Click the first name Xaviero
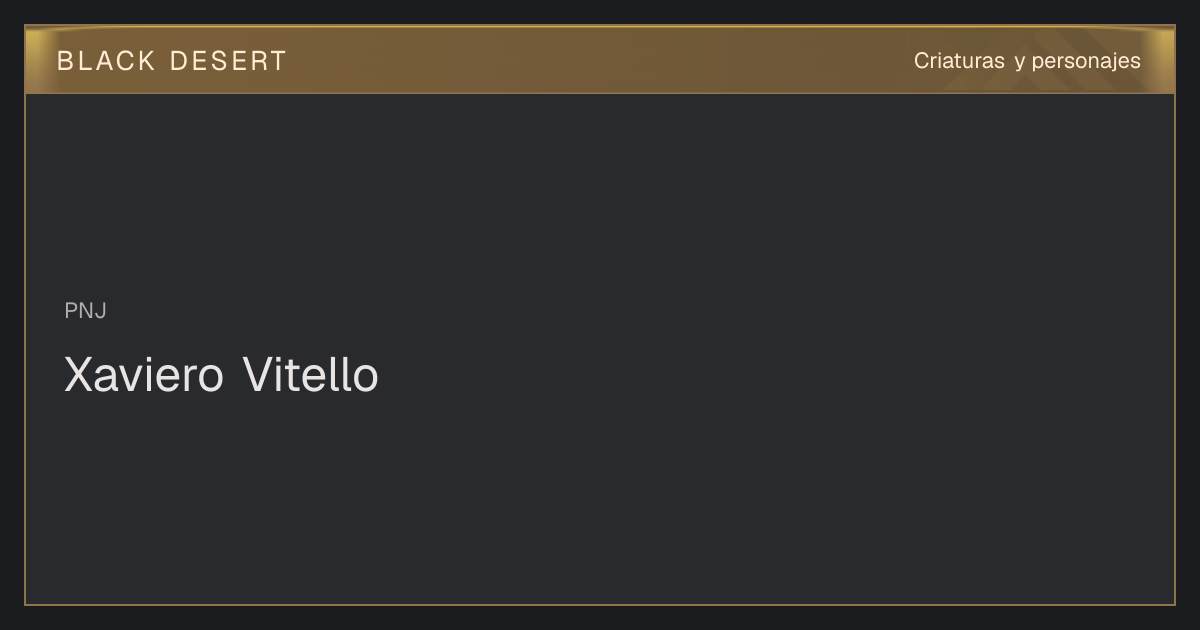 point(144,375)
